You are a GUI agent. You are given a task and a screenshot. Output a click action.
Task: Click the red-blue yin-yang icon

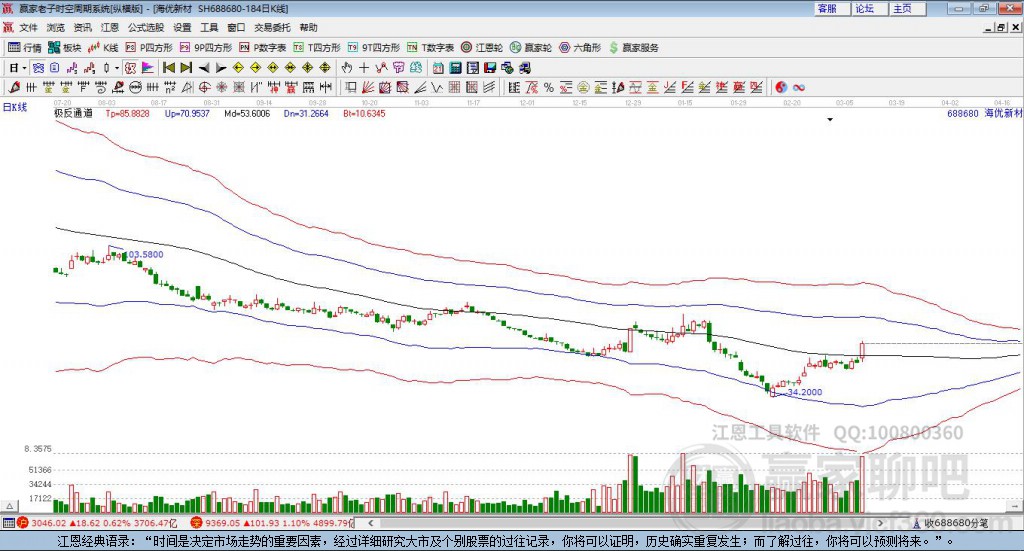pos(781,87)
